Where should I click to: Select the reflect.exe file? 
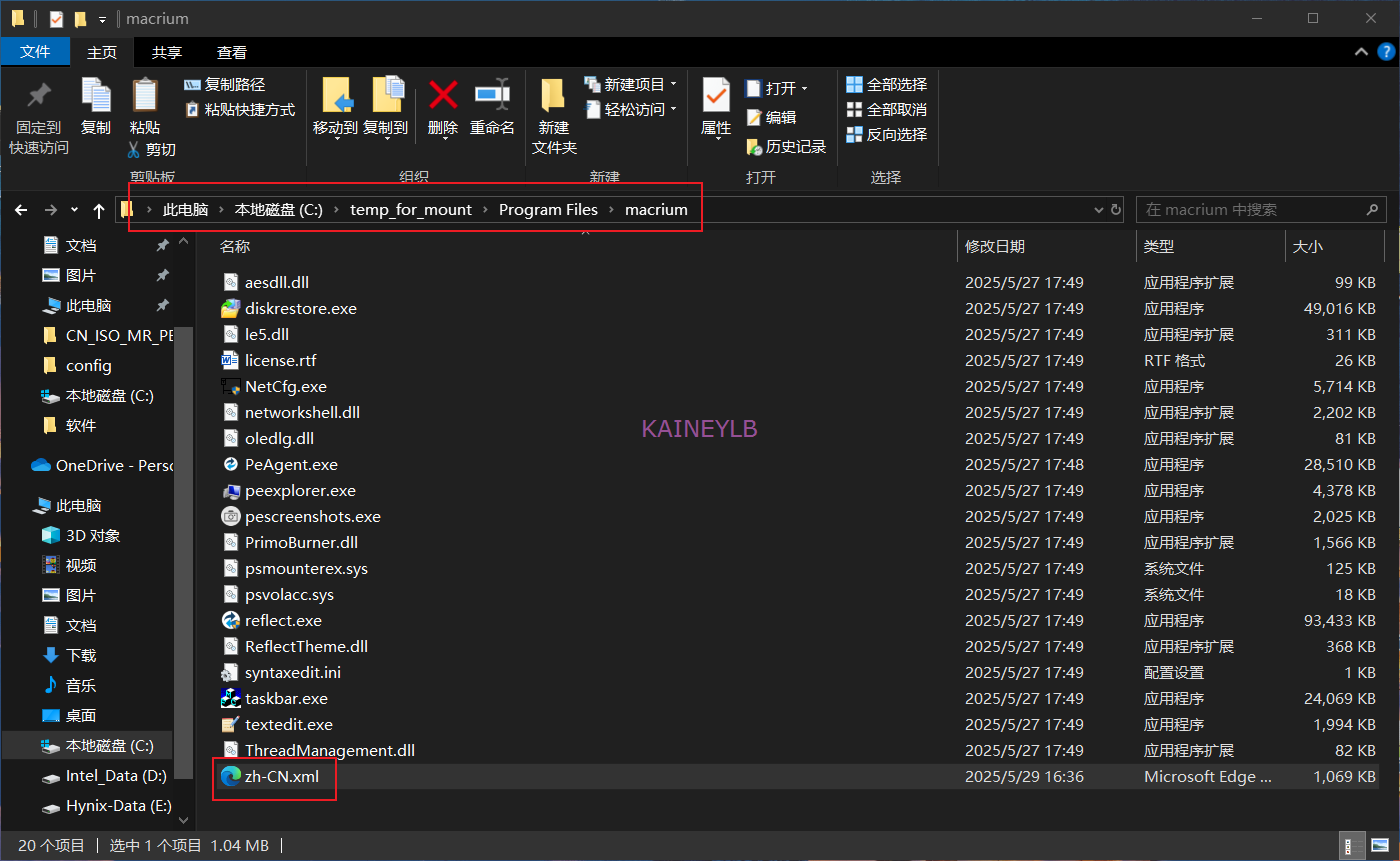coord(283,621)
